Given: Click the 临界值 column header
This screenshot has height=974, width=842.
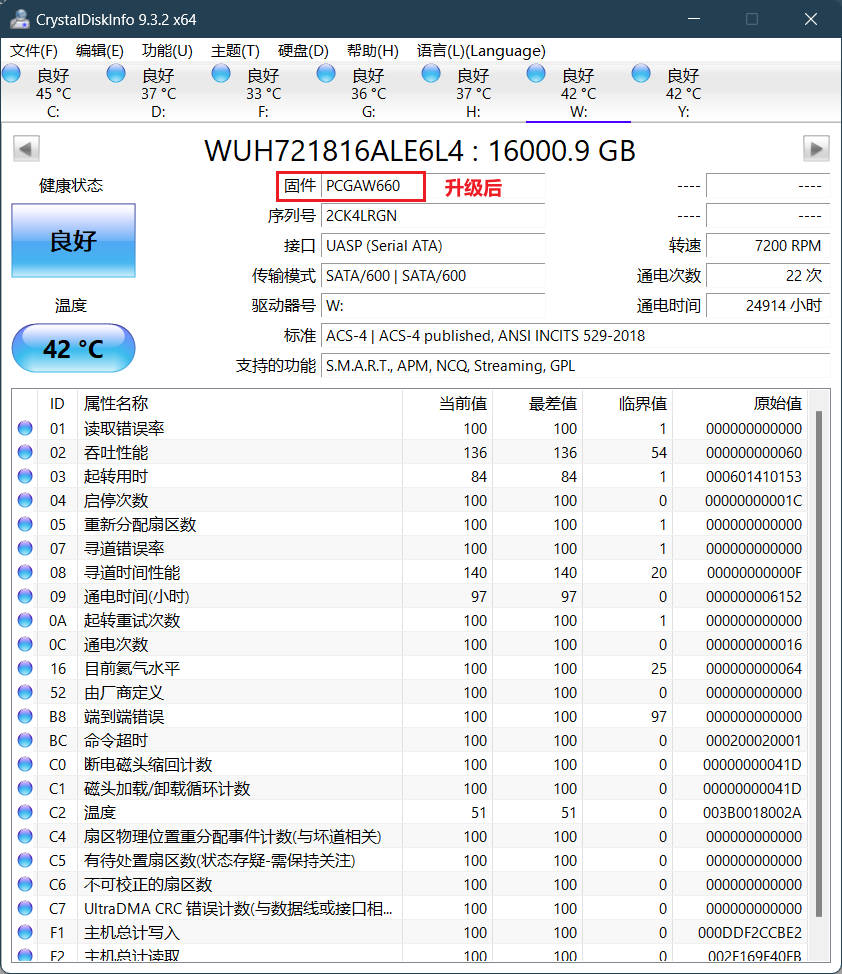Looking at the screenshot, I should coord(628,404).
